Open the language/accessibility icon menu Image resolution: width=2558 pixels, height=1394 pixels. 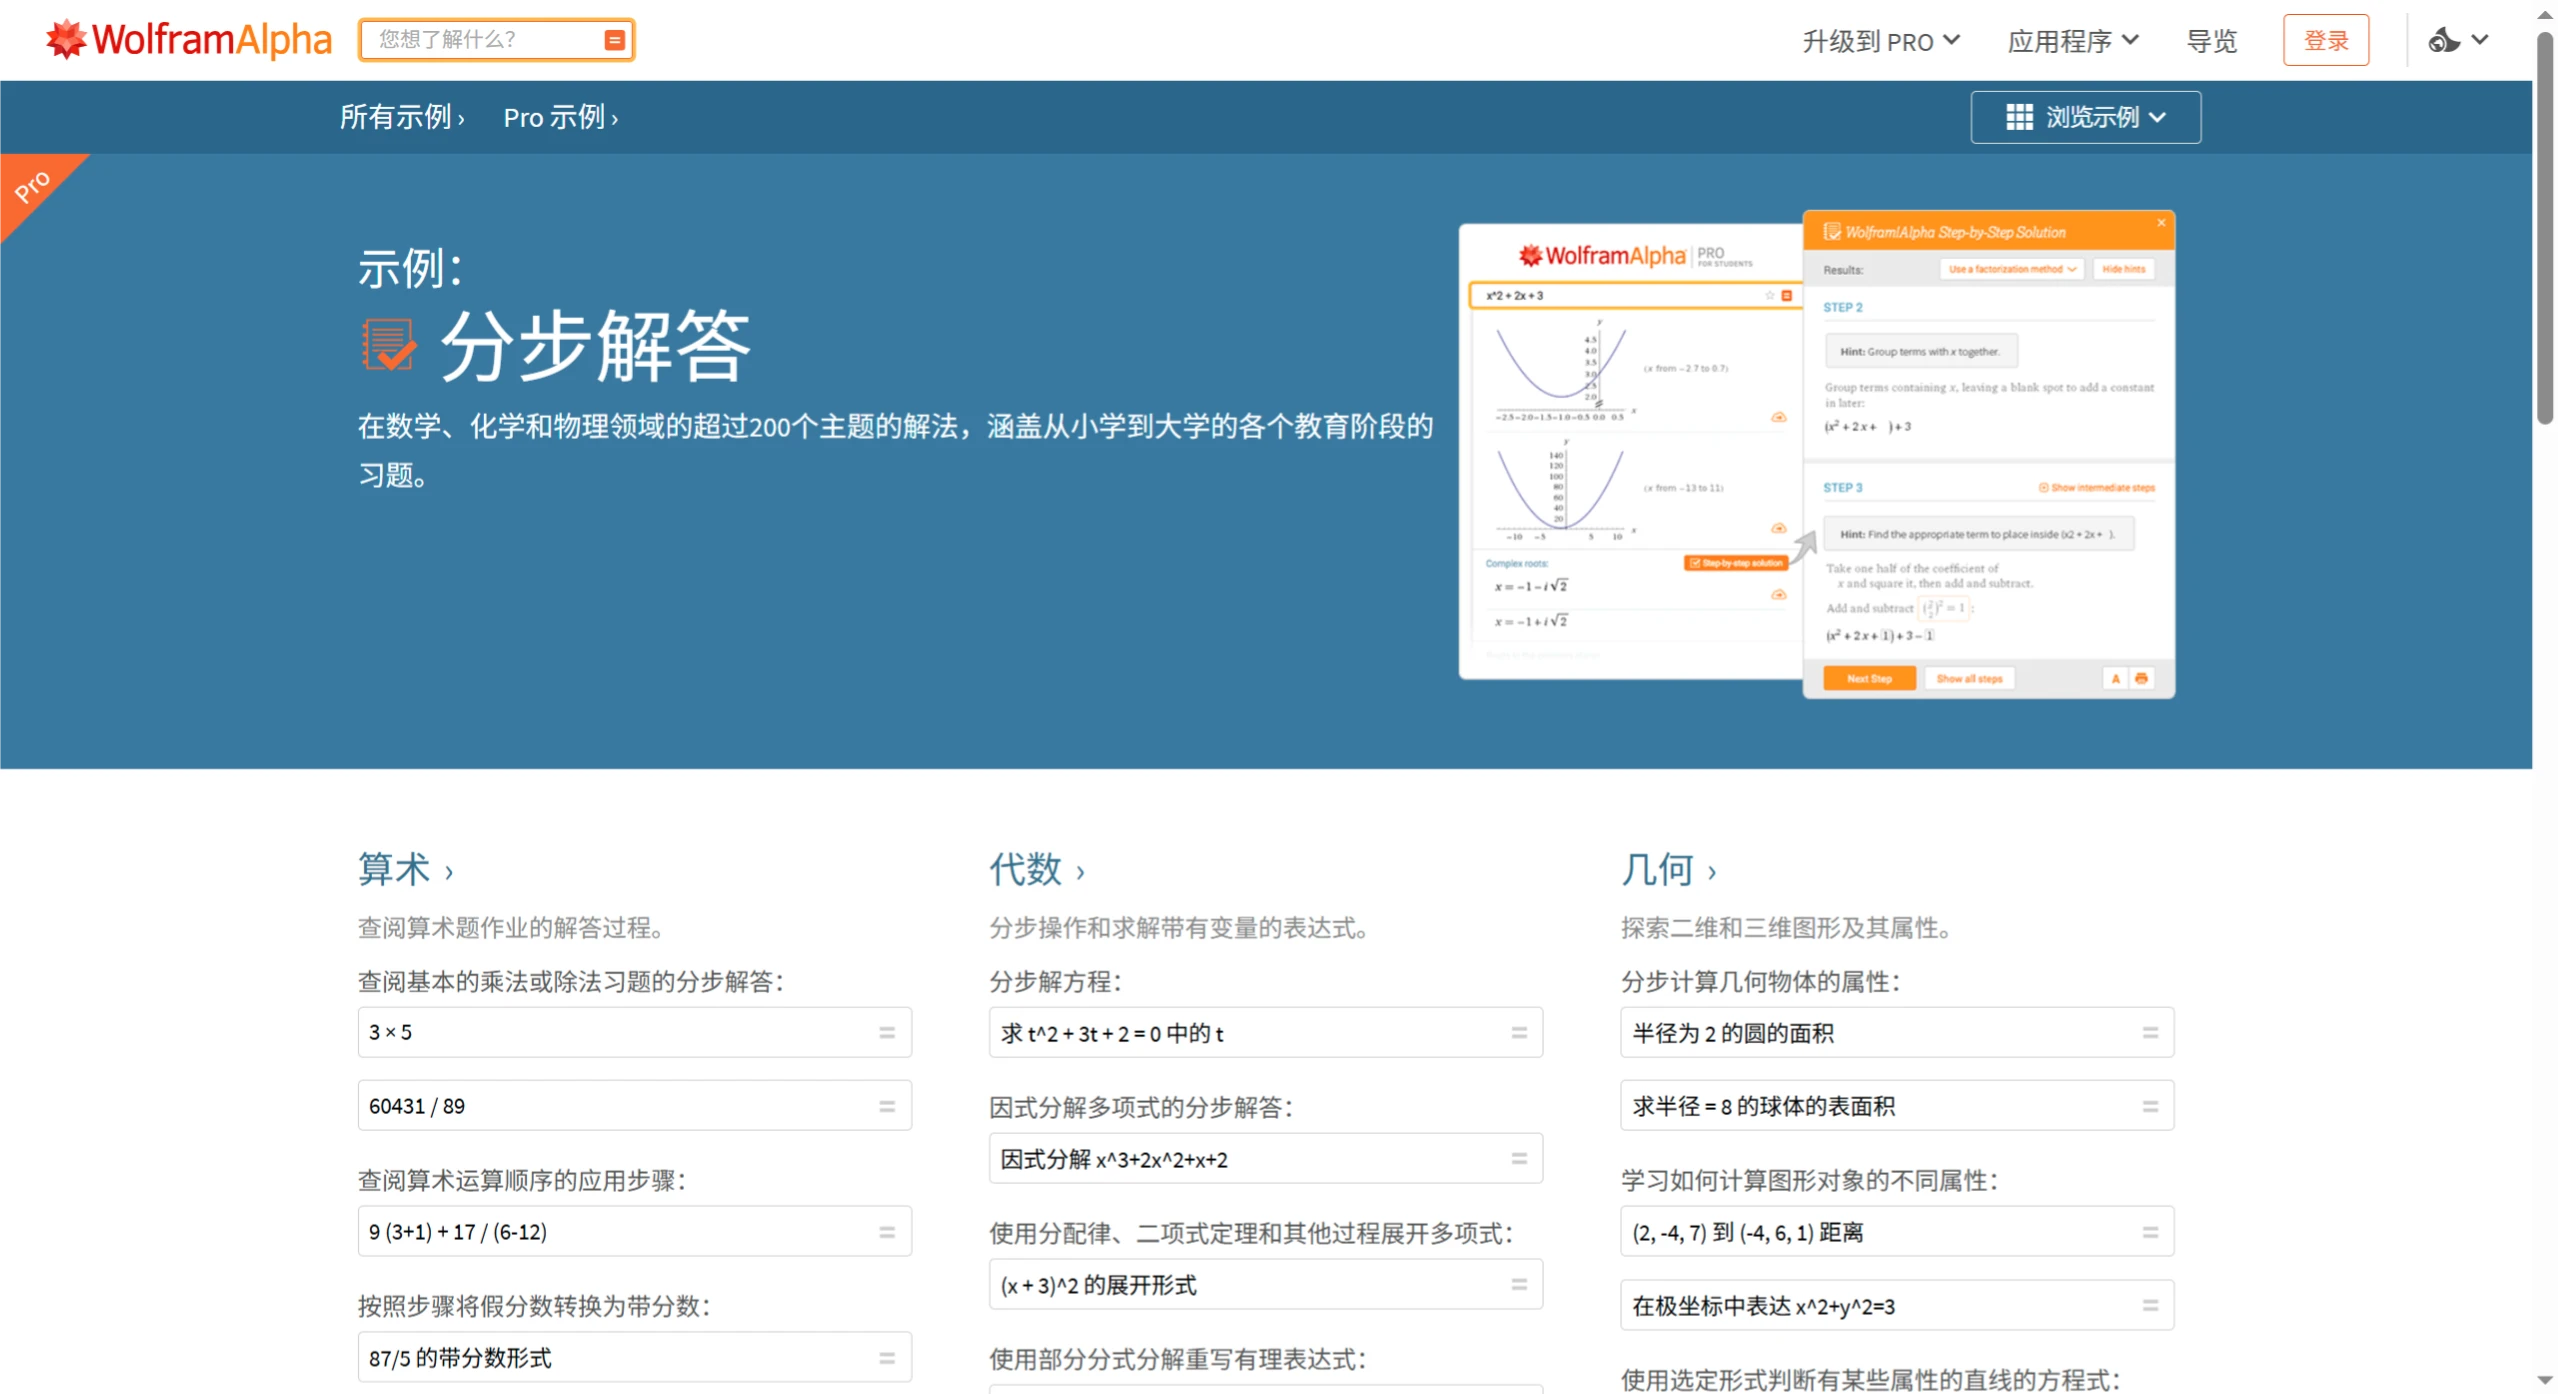[x=2459, y=40]
